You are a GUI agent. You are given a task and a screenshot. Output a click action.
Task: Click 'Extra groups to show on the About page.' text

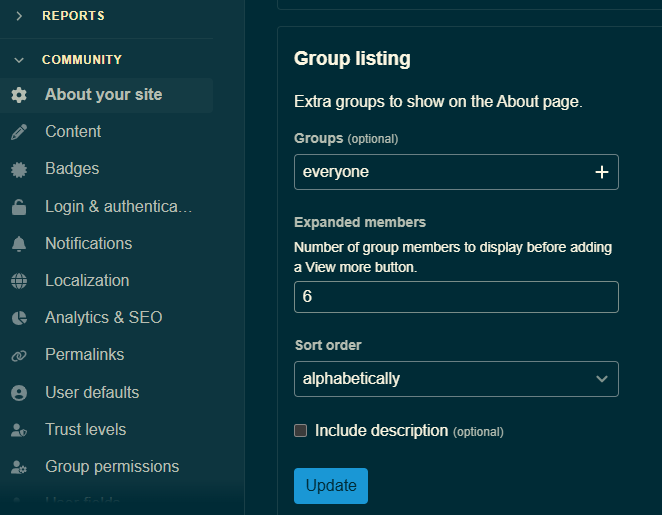pyautogui.click(x=438, y=102)
